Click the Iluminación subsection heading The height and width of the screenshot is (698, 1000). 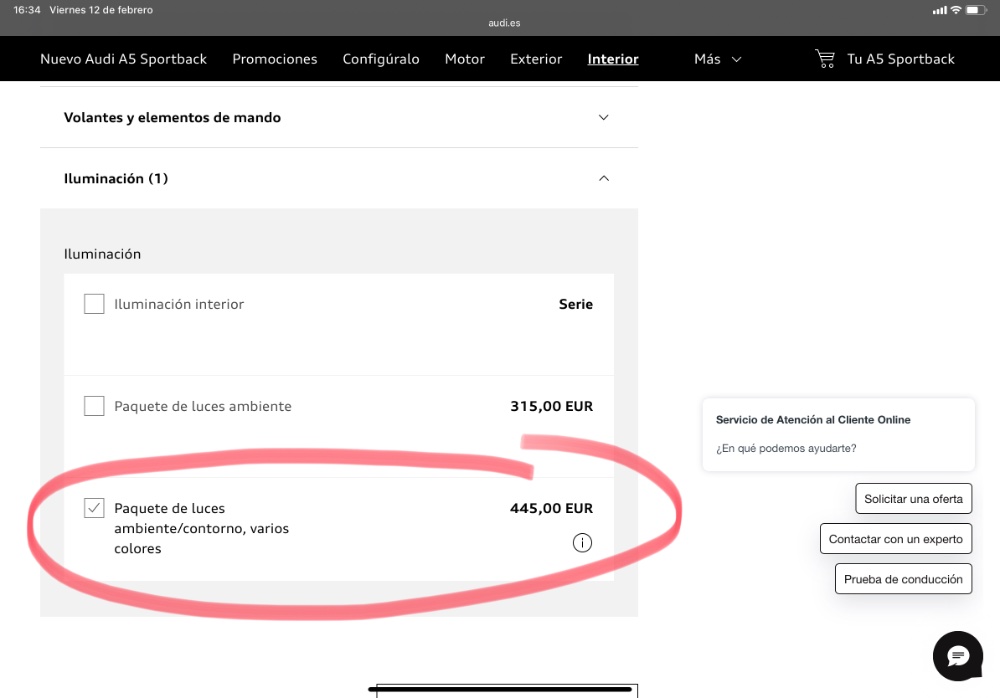click(102, 254)
